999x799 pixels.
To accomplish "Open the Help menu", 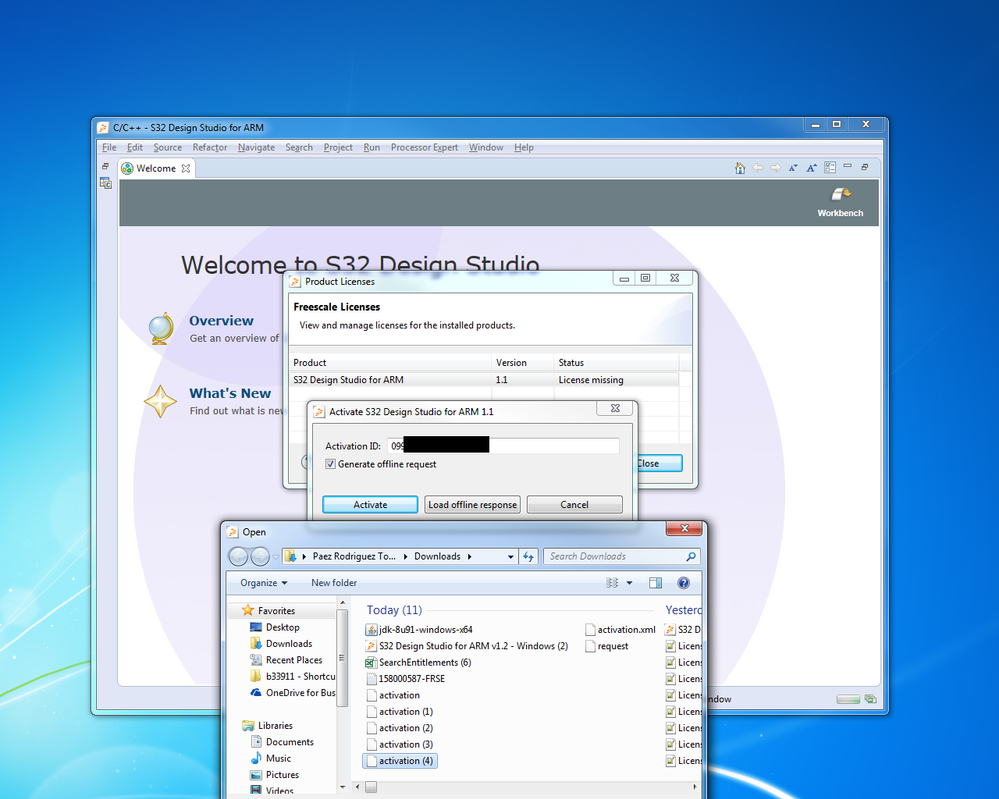I will (524, 148).
